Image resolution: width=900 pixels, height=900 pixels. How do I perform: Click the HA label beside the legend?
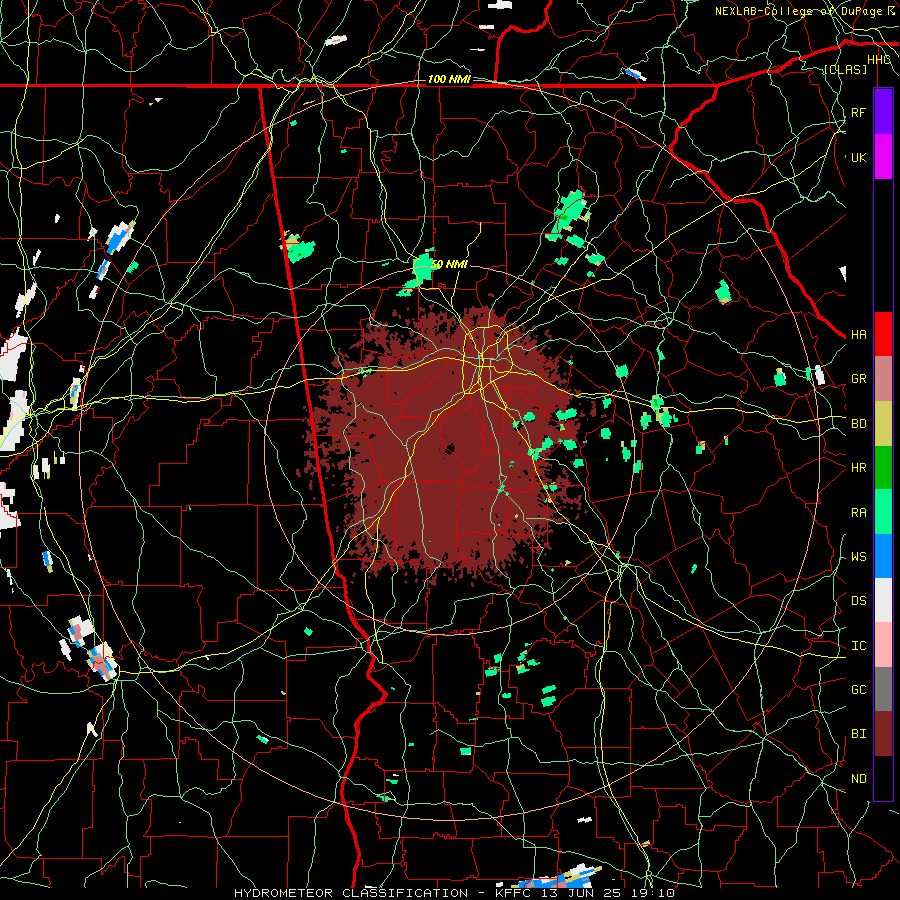[858, 335]
